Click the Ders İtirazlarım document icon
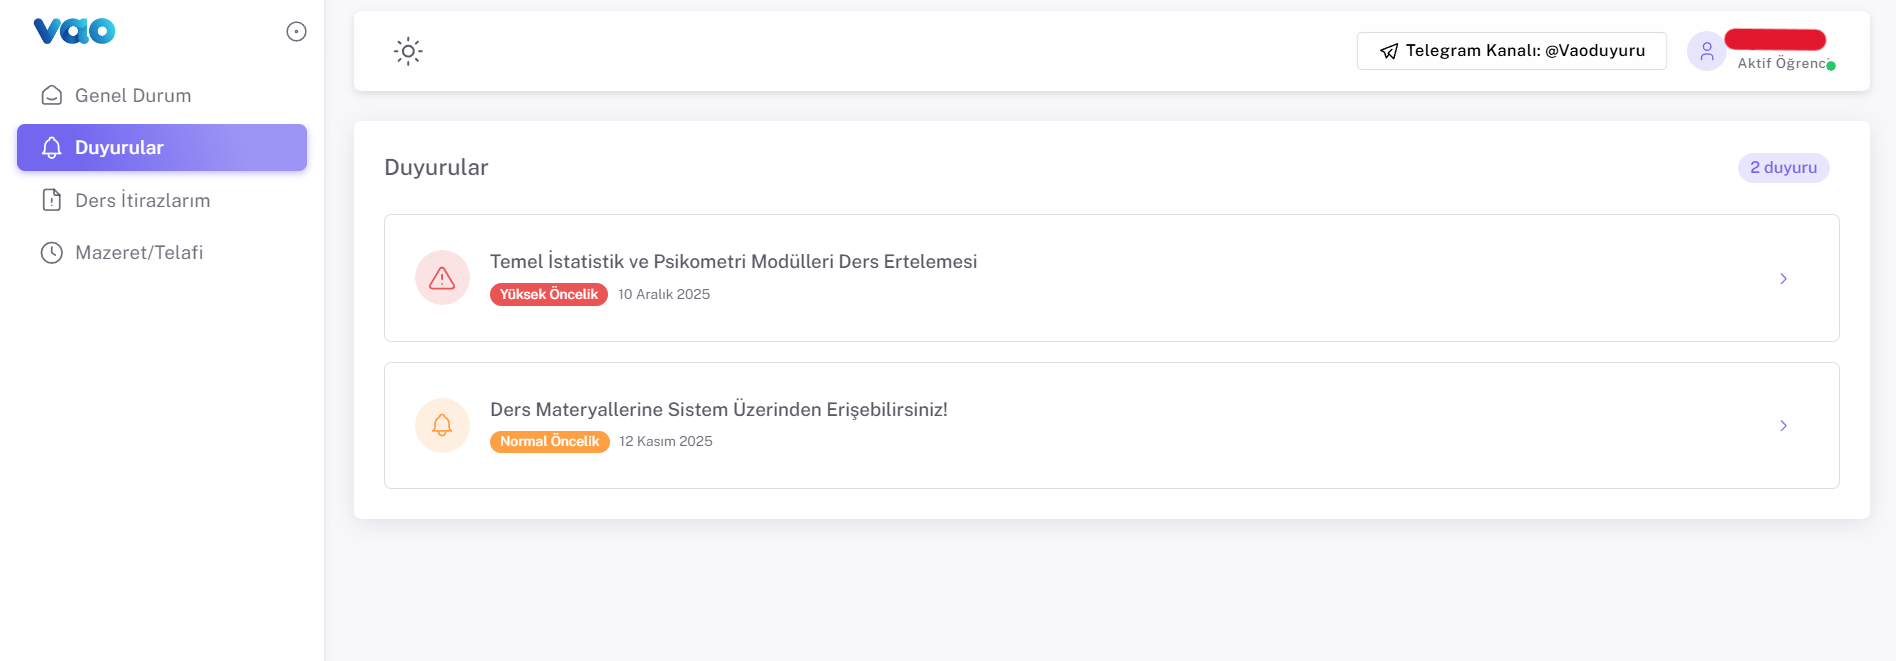 click(x=52, y=200)
